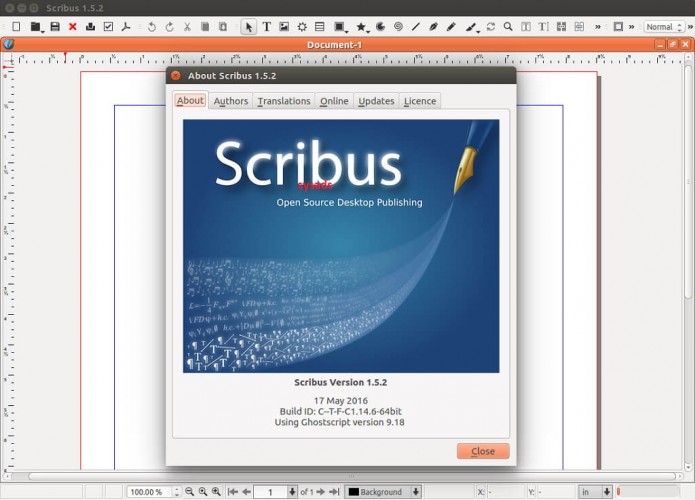This screenshot has width=695, height=500.
Task: Close About Scribus dialog via title bar button
Action: [x=176, y=75]
